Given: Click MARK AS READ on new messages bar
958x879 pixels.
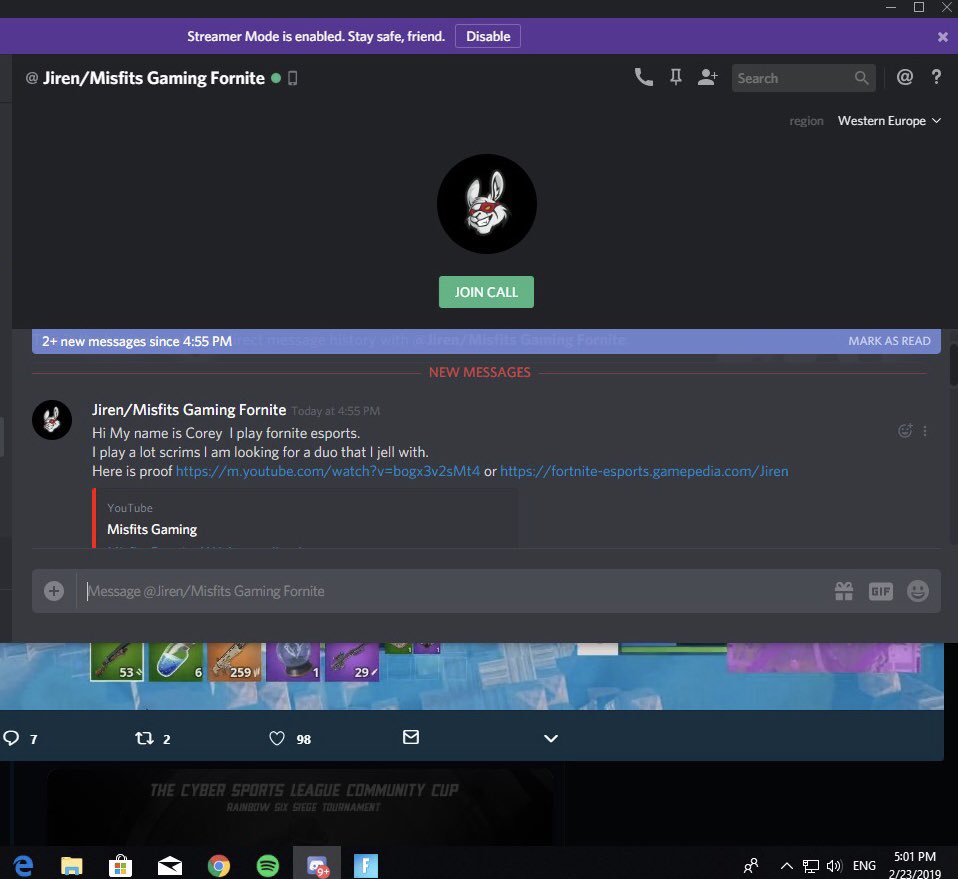Looking at the screenshot, I should pyautogui.click(x=889, y=341).
